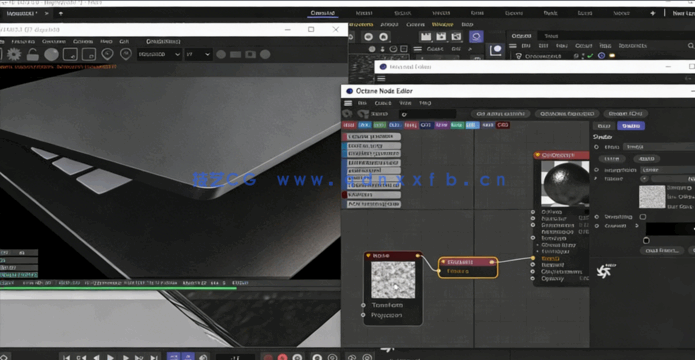
Task: Select the pick material pin icon
Action: pos(126,55)
